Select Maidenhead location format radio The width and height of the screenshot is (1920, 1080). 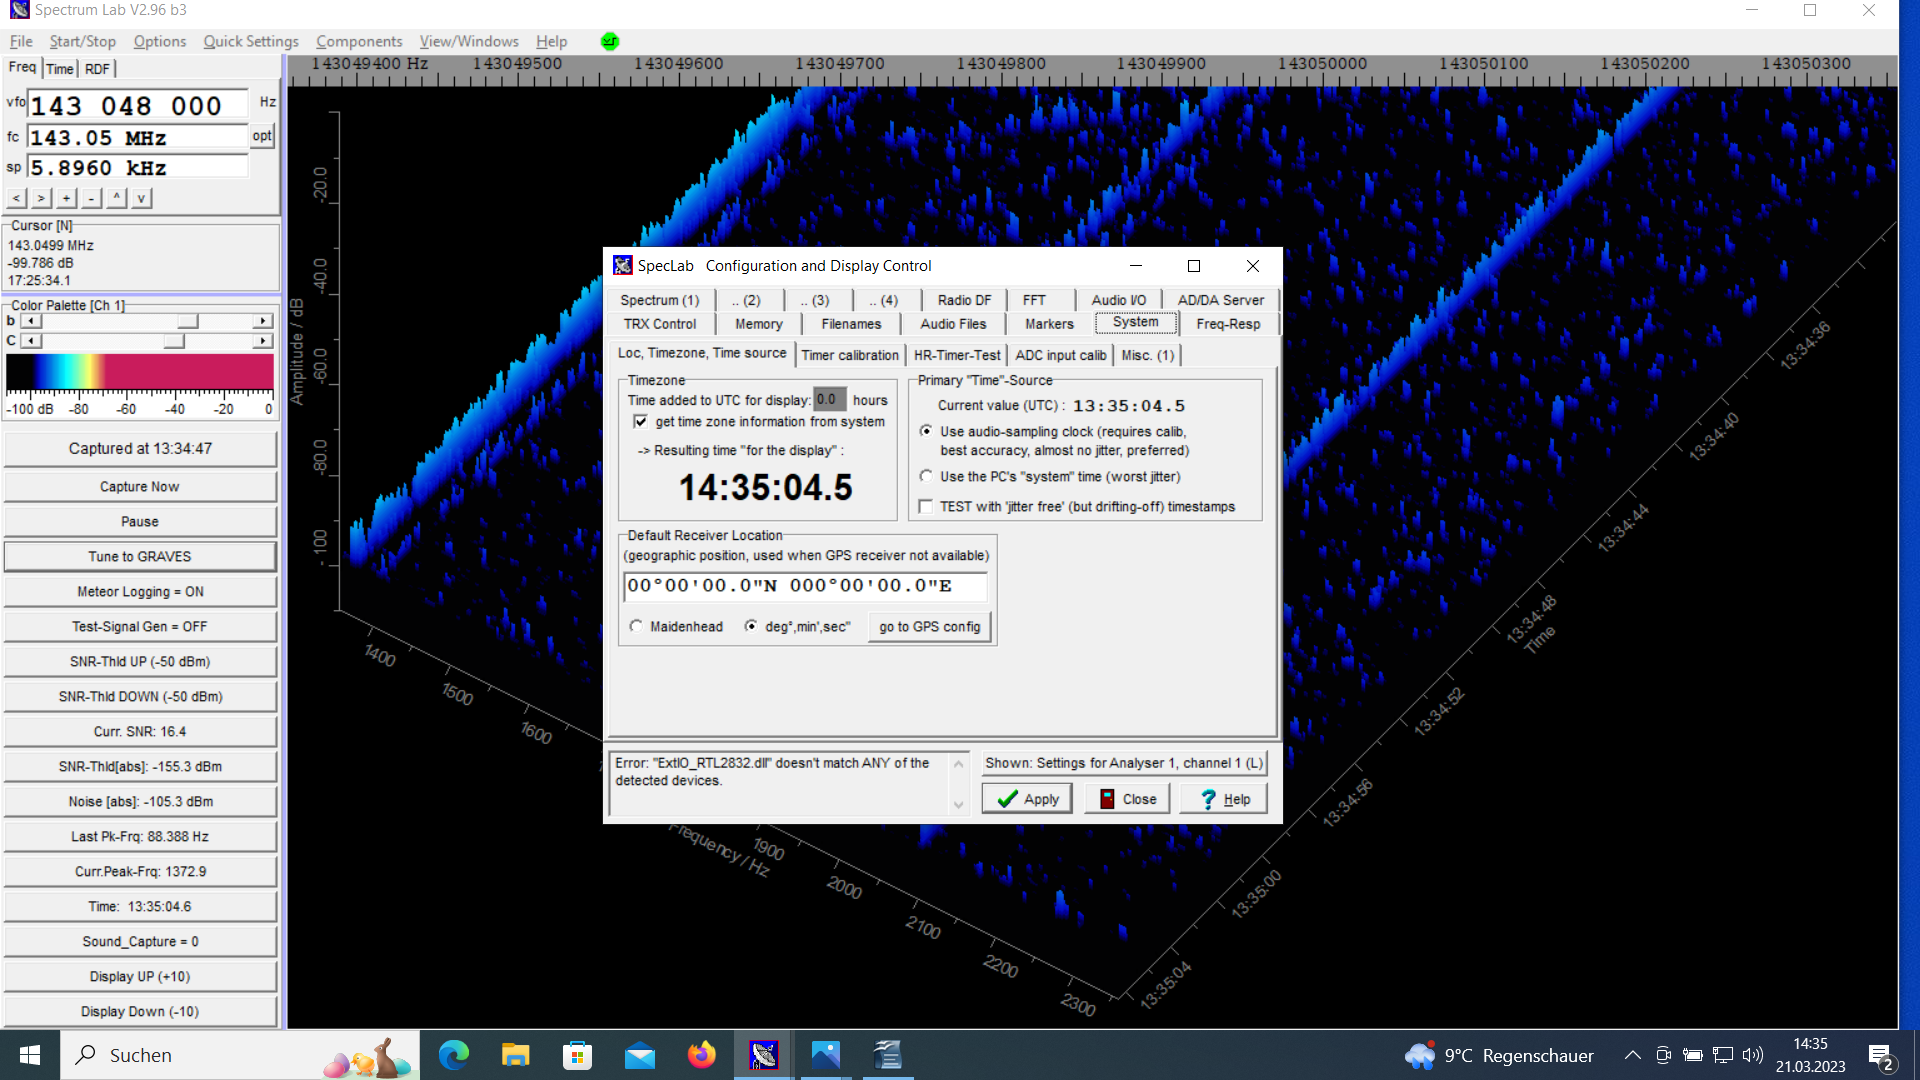[x=636, y=626]
